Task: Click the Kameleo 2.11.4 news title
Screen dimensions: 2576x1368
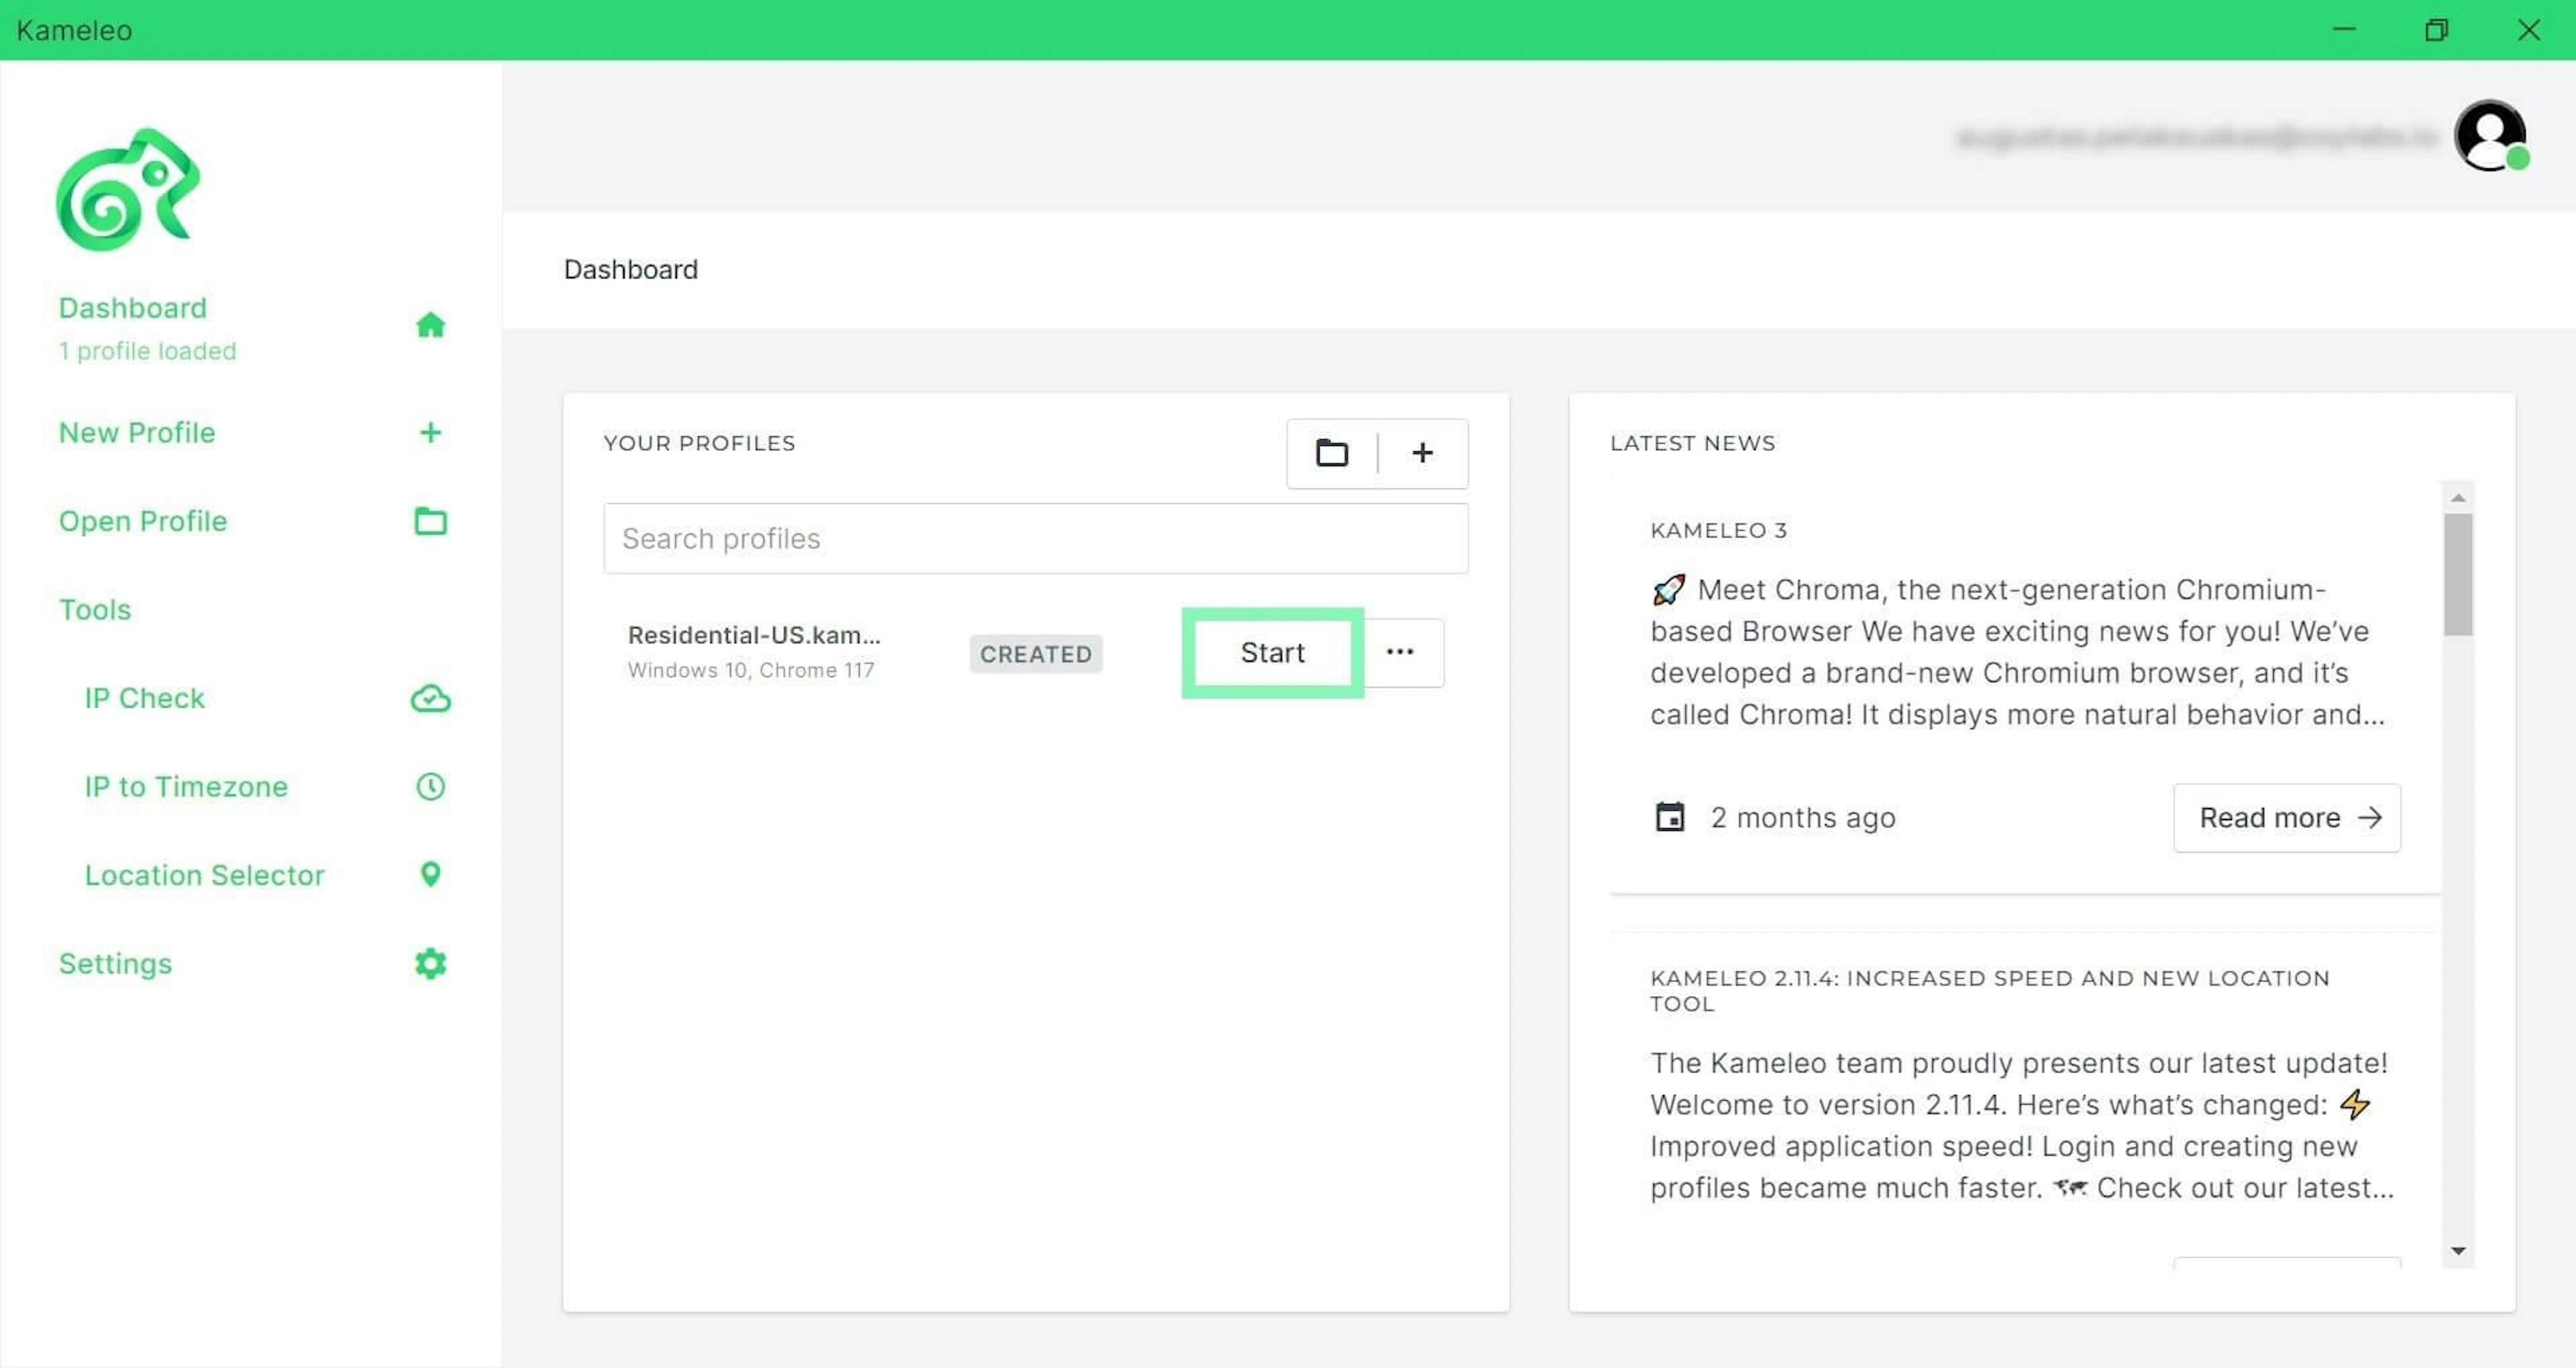Action: coord(1989,990)
